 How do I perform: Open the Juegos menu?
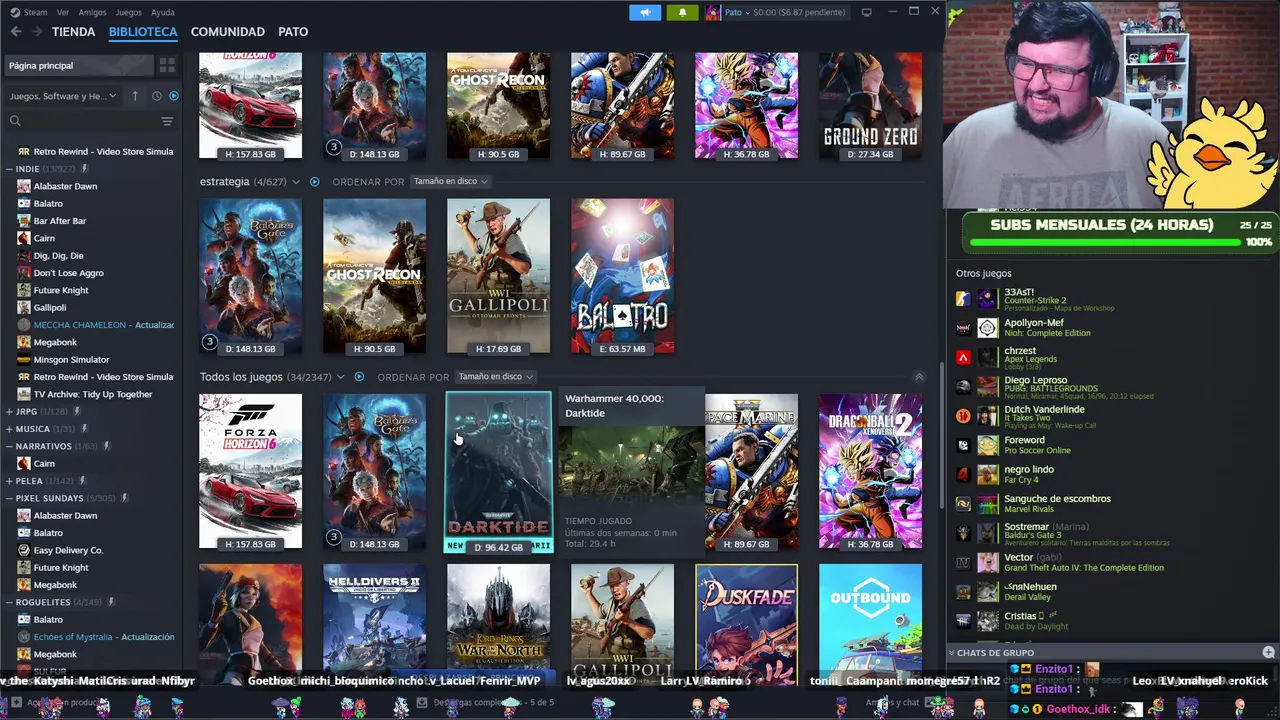point(129,12)
